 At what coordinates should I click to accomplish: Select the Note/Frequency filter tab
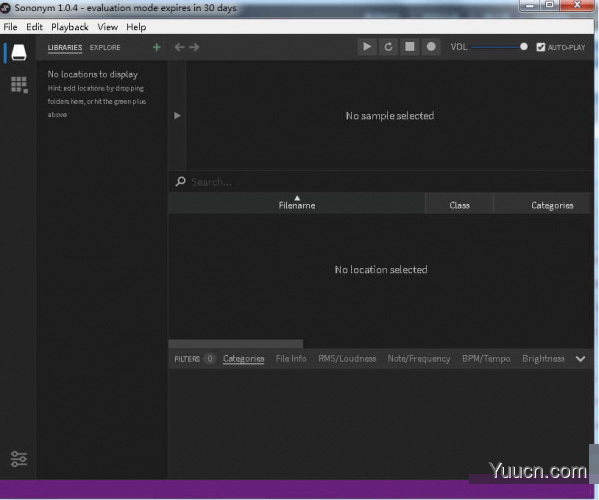[419, 359]
